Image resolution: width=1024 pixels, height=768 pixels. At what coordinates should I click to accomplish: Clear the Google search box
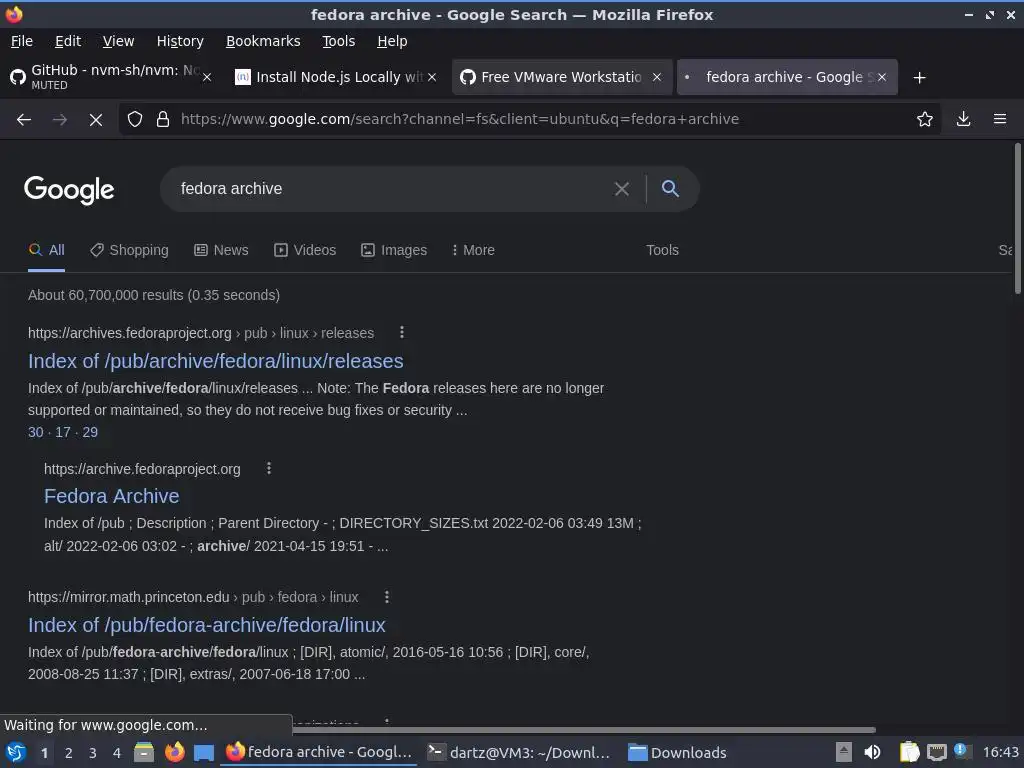pyautogui.click(x=622, y=189)
